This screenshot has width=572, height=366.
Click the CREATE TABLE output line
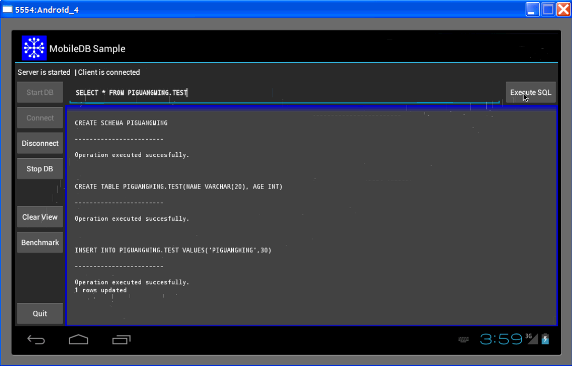click(178, 186)
